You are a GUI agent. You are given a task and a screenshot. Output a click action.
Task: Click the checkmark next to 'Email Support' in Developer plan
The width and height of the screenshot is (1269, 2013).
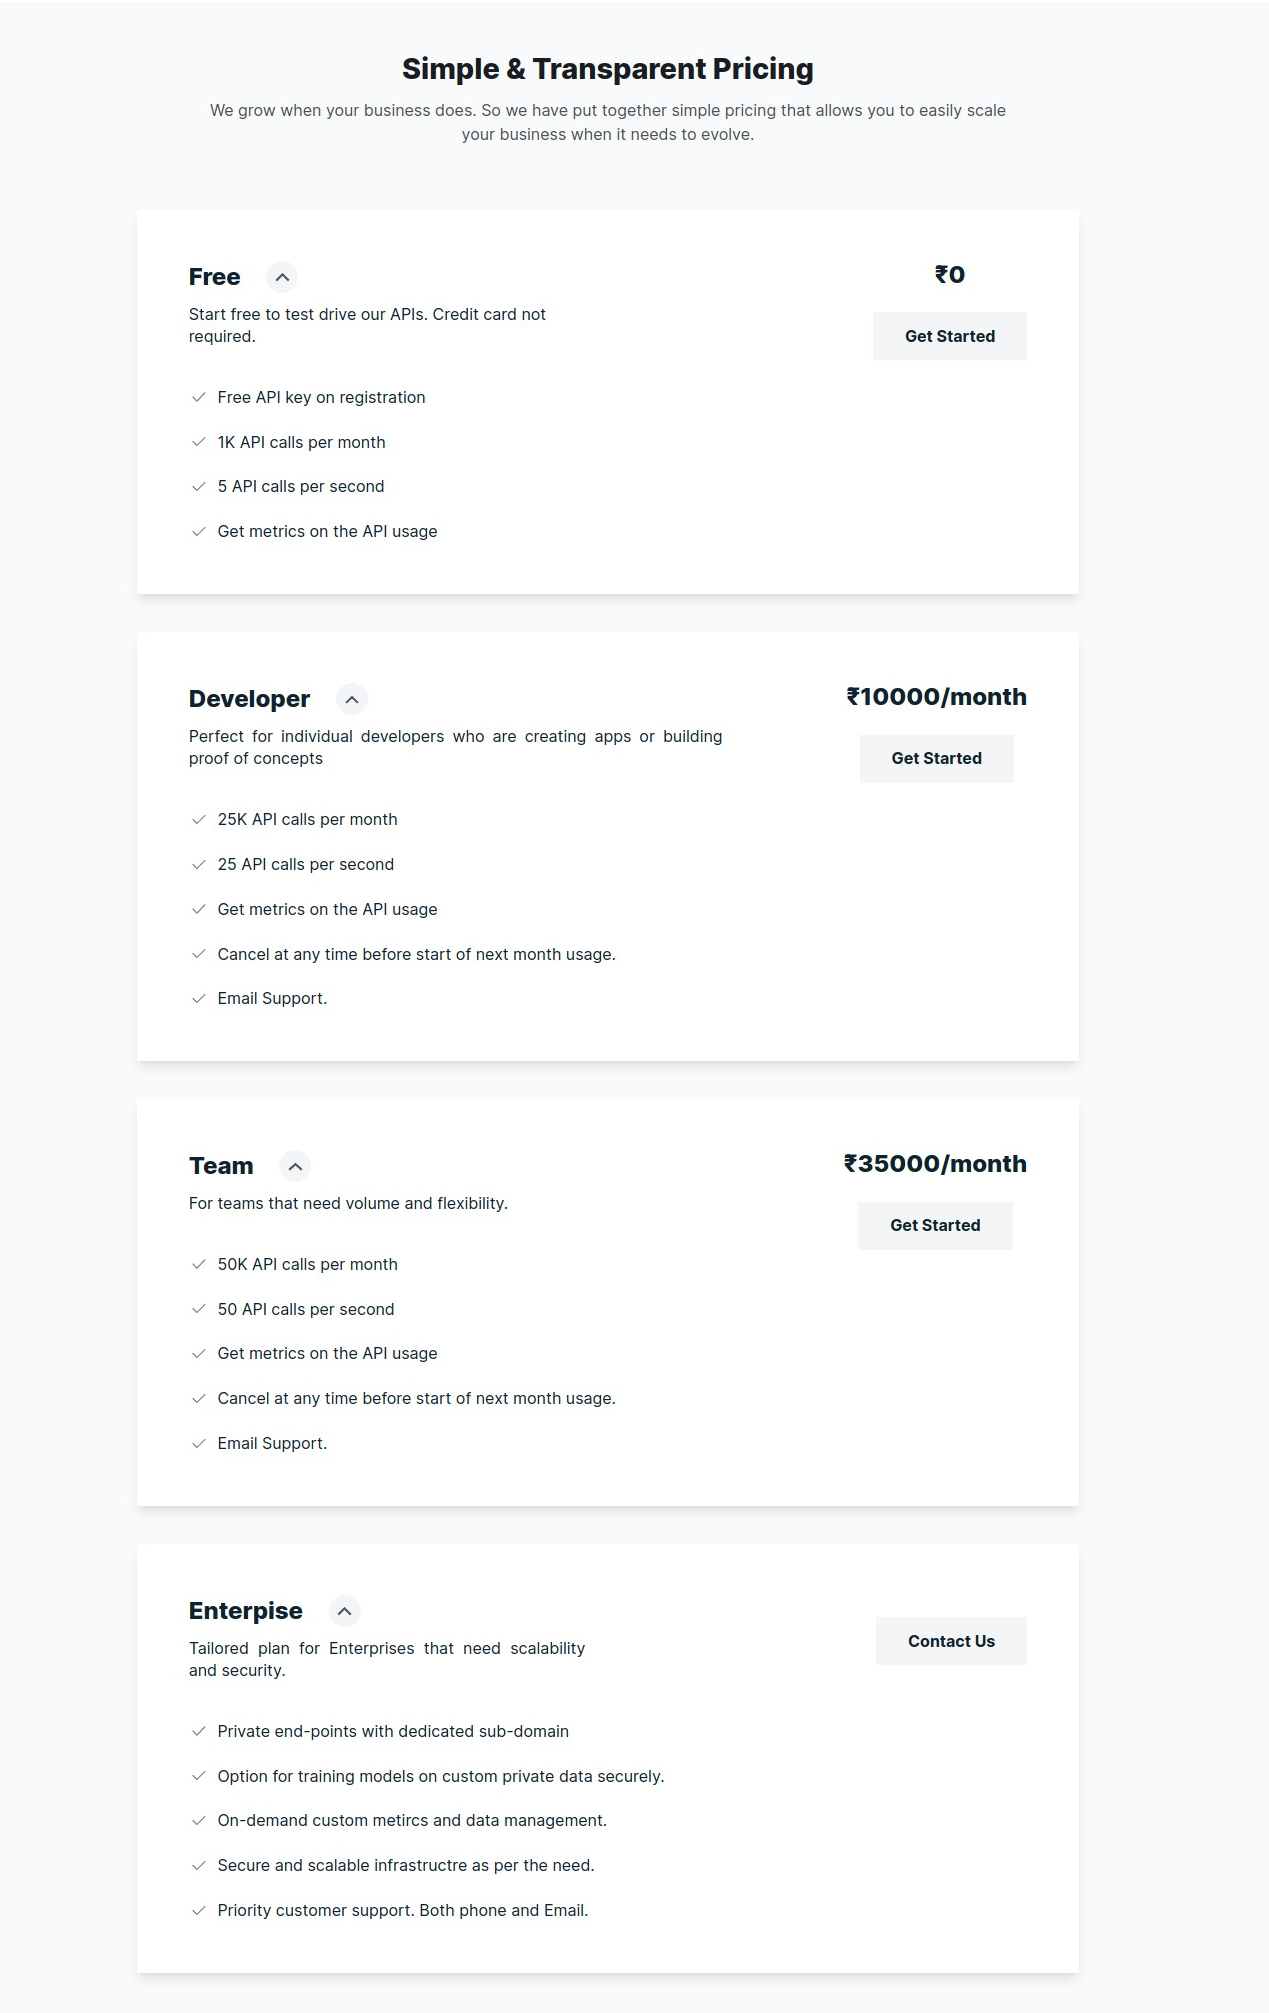coord(198,998)
